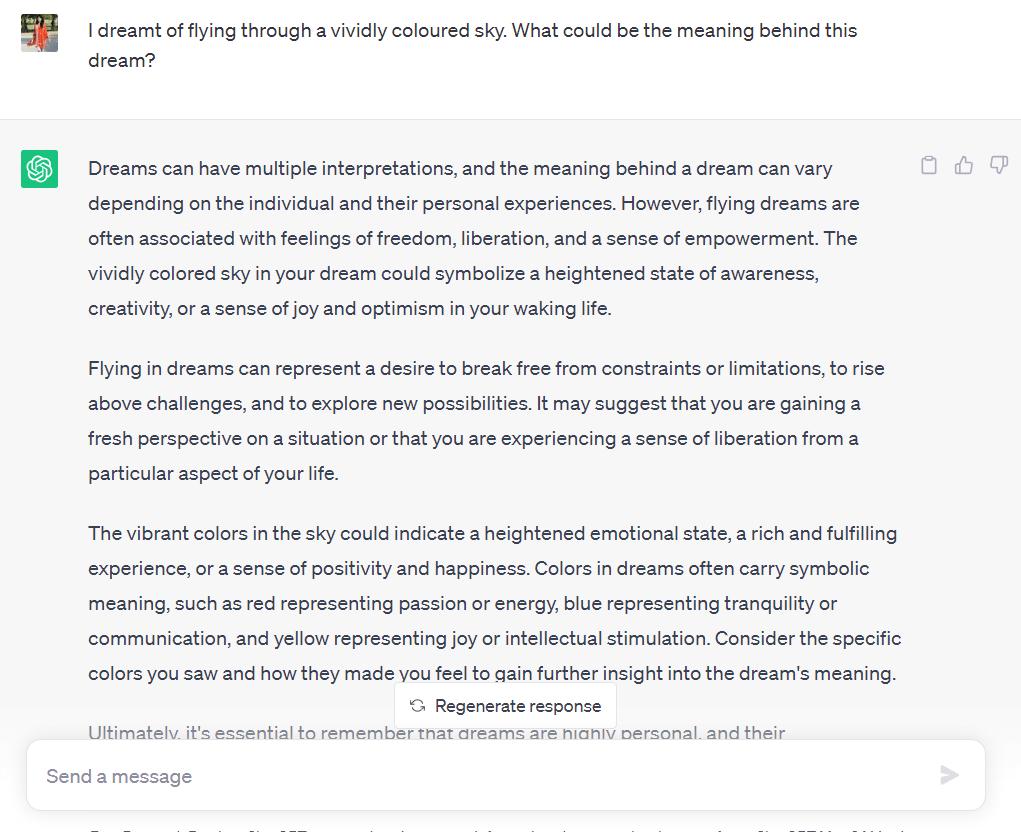Give the response a thumbs up
This screenshot has width=1021, height=832.
click(964, 166)
